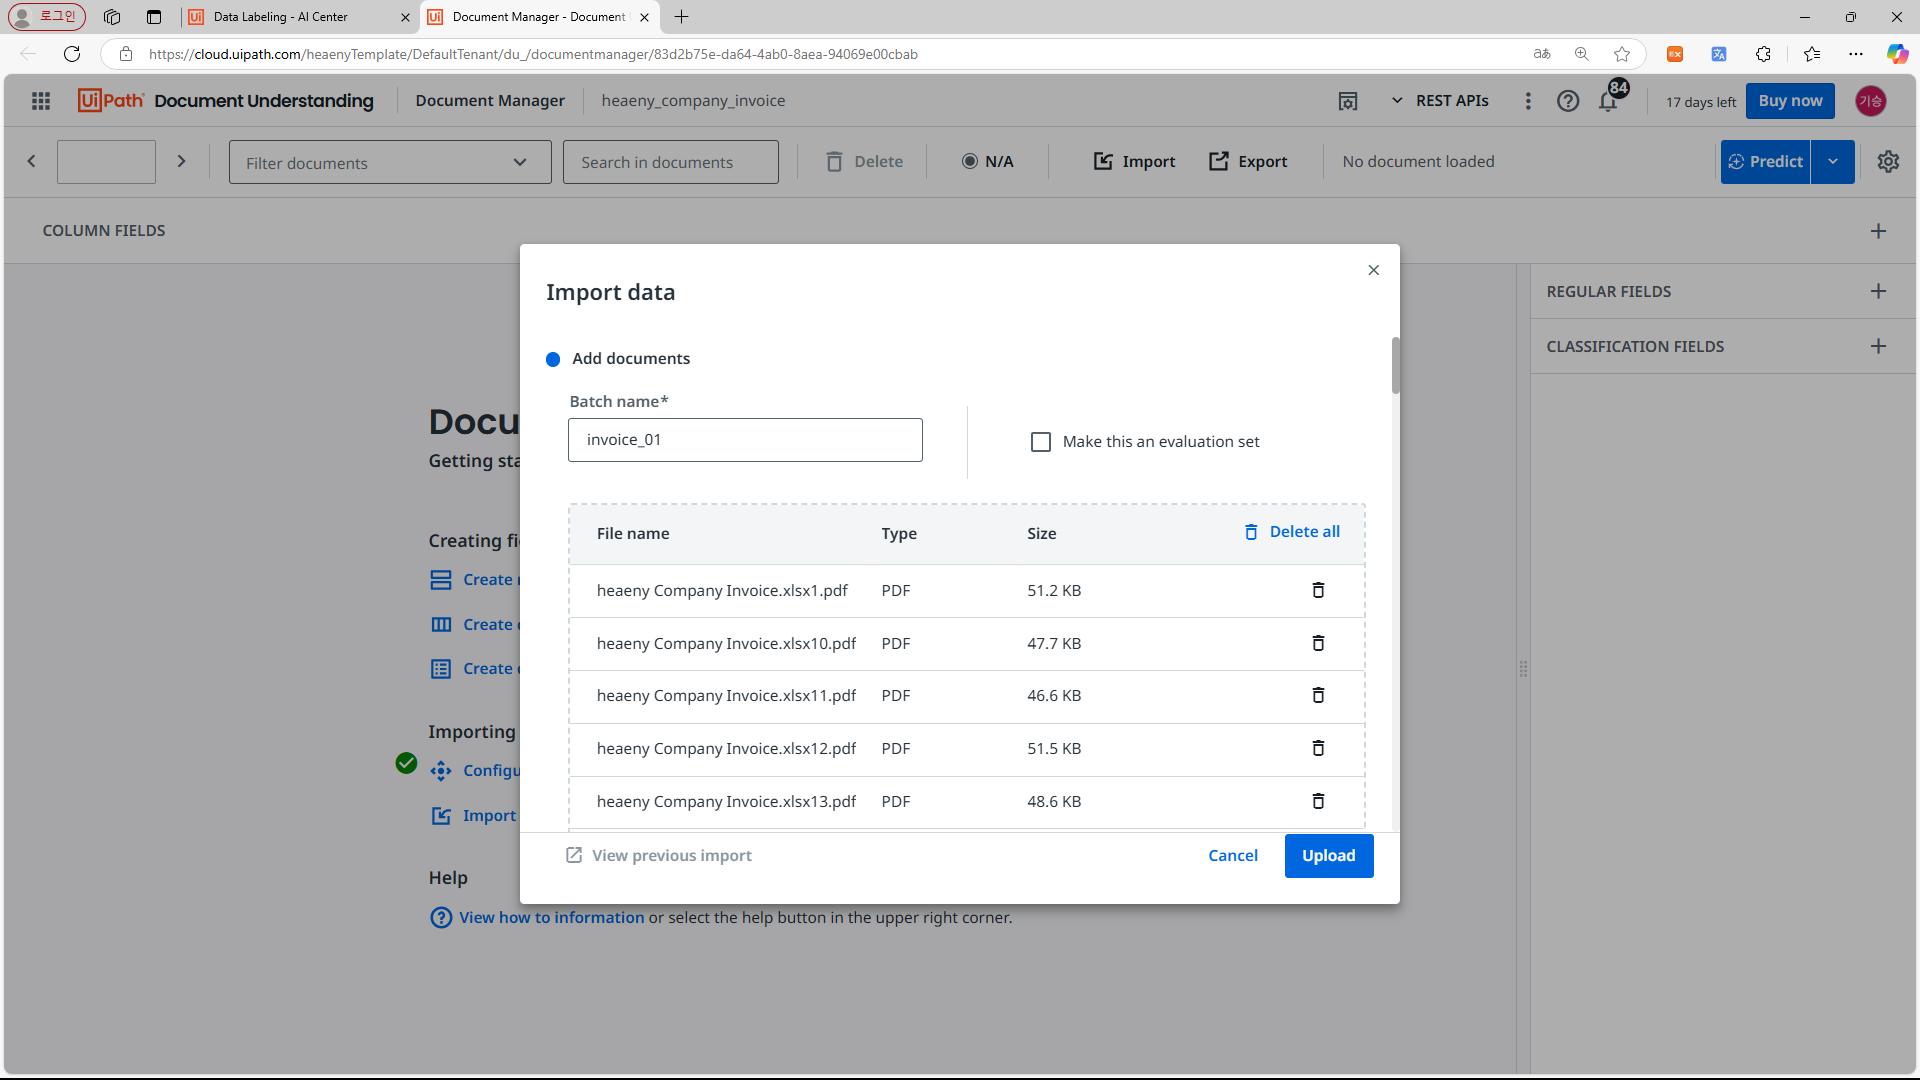Open the settings gear next to Predict
Screen dimensions: 1920x1080
[1888, 161]
